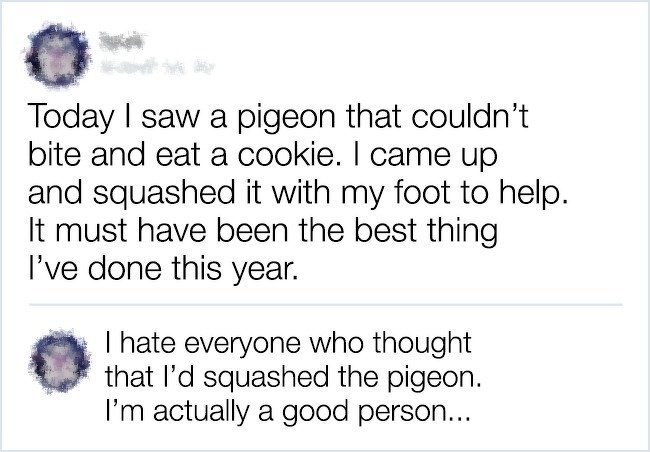Image resolution: width=650 pixels, height=452 pixels.
Task: Click the line 'bite and eat a cookie. I came up'
Action: point(263,156)
